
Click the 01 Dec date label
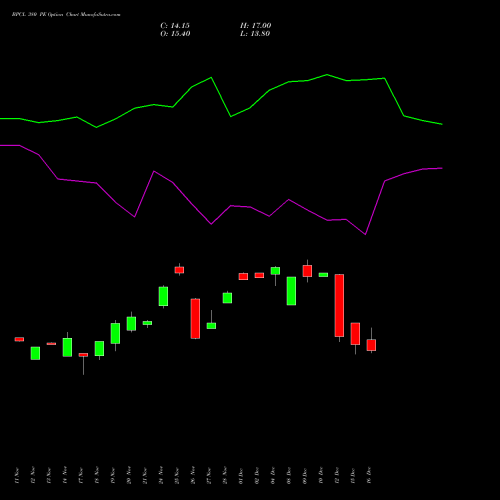click(x=241, y=476)
